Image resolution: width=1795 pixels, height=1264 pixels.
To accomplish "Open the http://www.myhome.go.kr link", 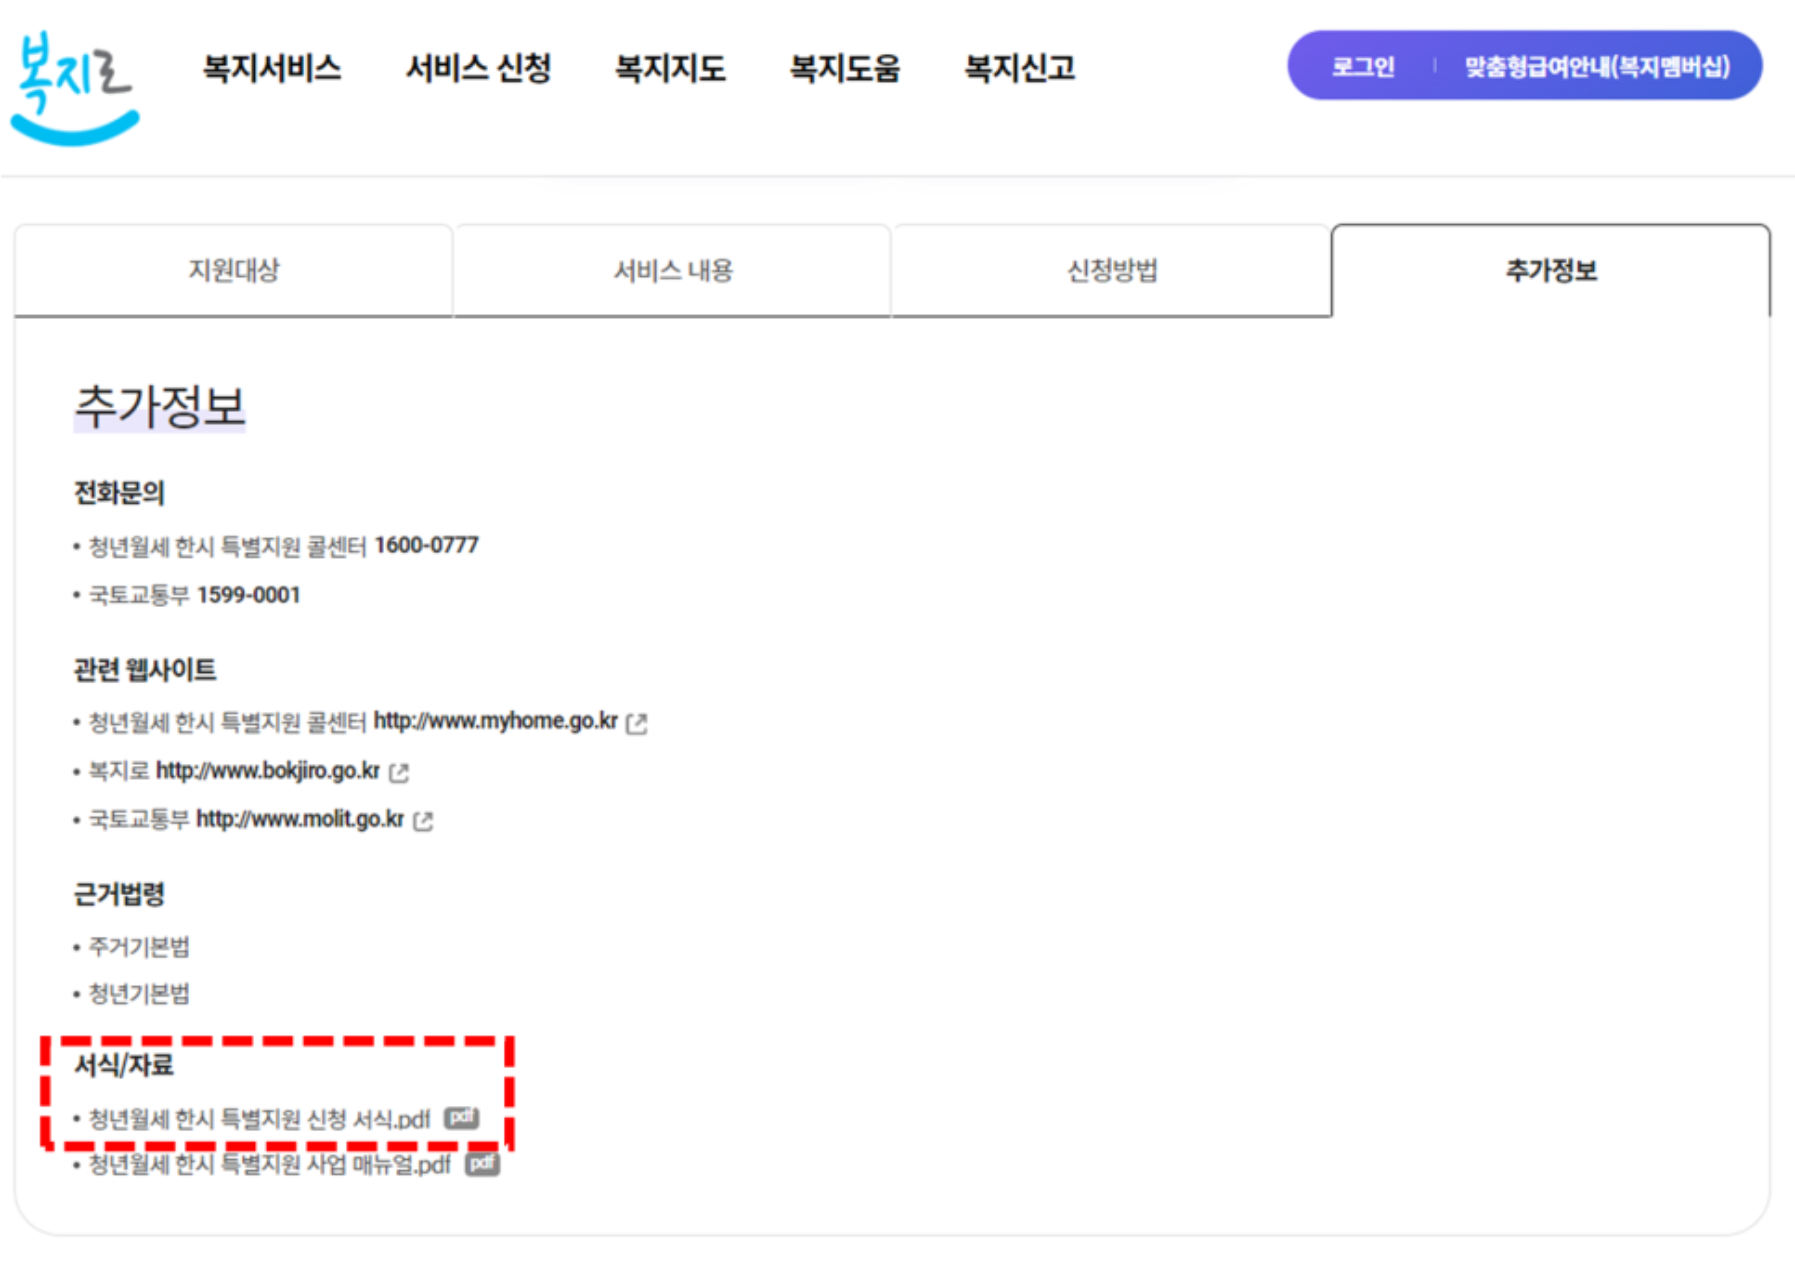I will pyautogui.click(x=496, y=721).
